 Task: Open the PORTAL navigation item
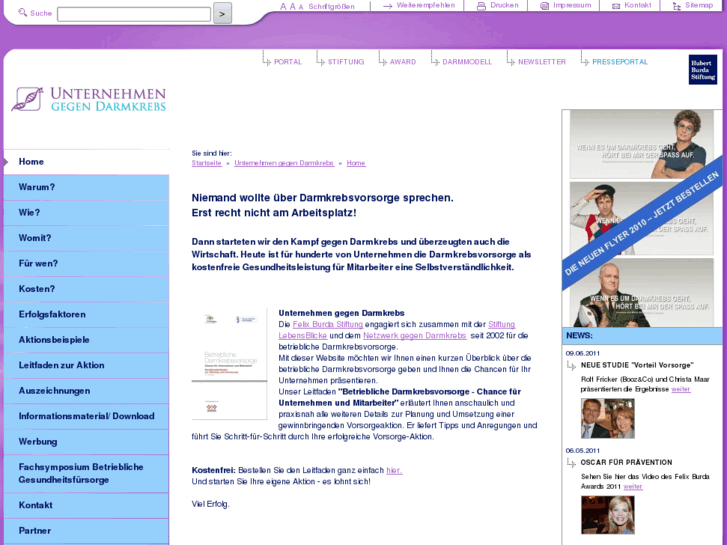coord(288,62)
